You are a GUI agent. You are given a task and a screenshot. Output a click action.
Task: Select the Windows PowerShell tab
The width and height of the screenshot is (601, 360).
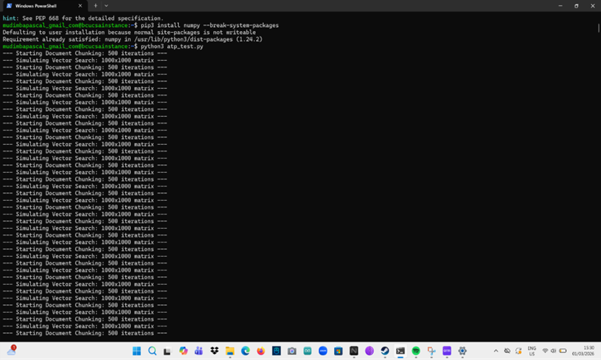(44, 6)
